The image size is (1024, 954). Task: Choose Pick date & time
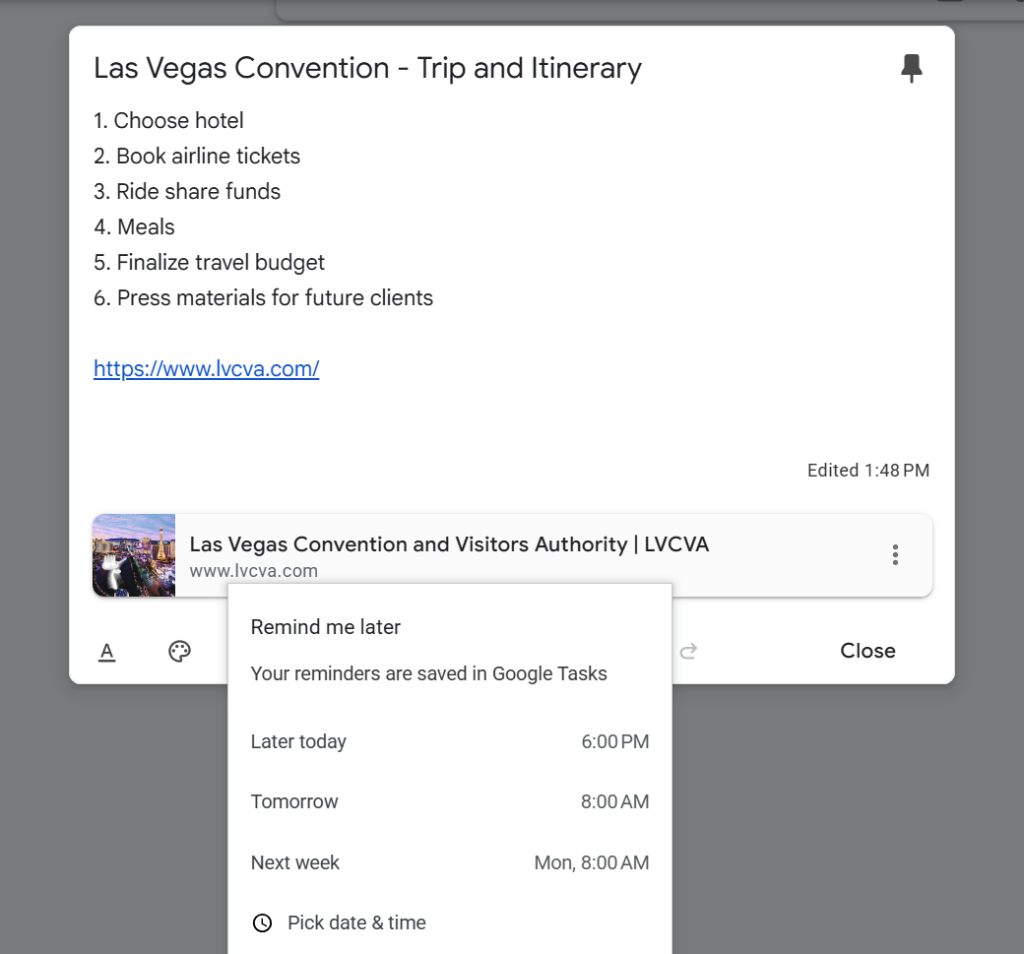[355, 922]
